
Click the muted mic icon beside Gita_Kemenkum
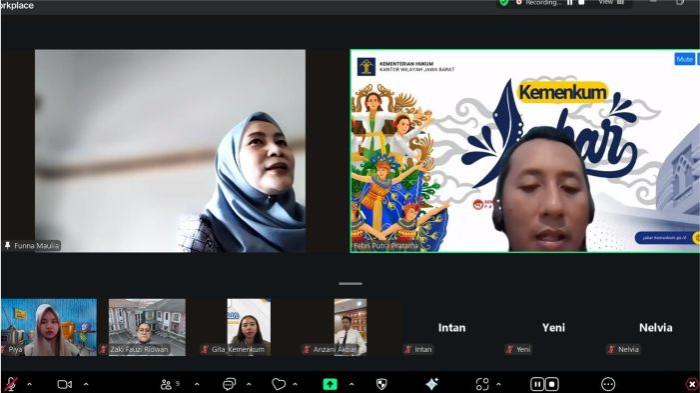205,349
